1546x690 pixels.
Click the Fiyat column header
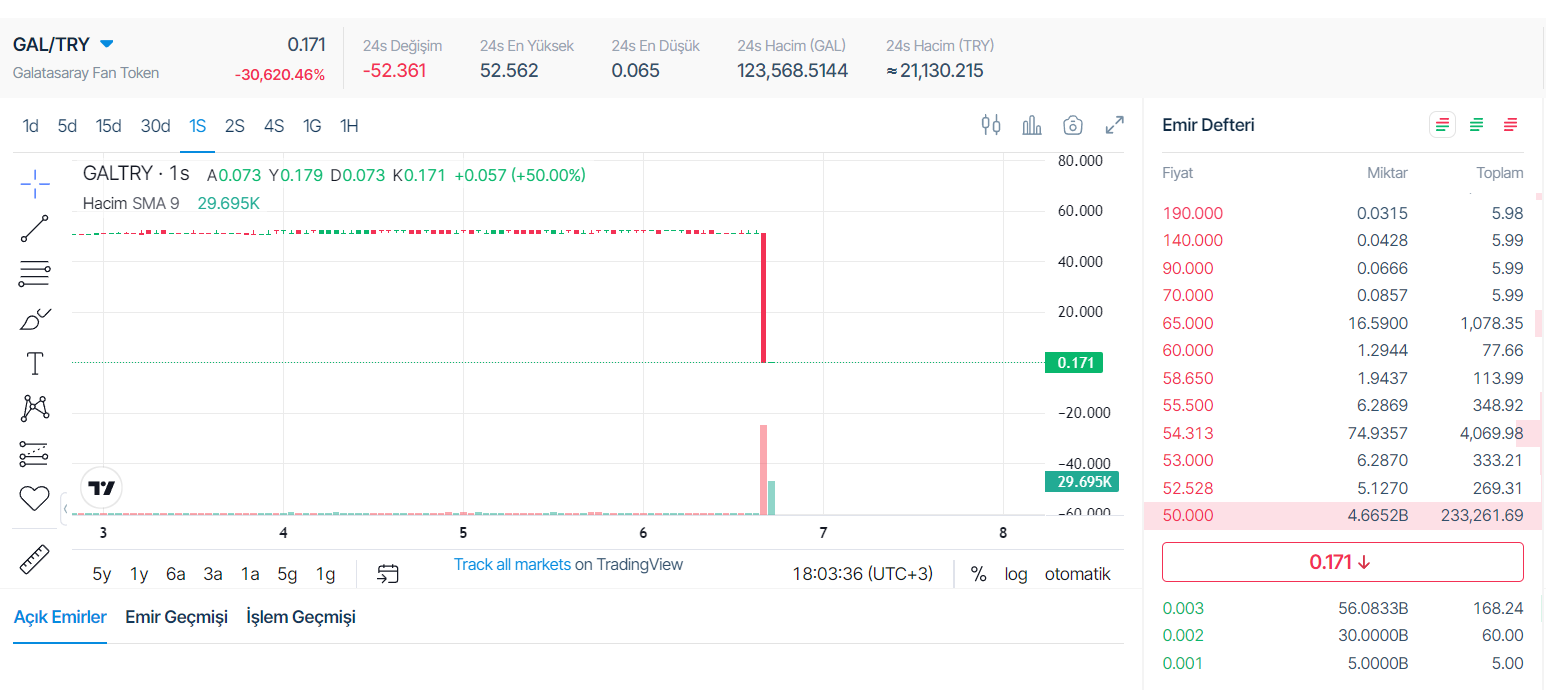1177,173
